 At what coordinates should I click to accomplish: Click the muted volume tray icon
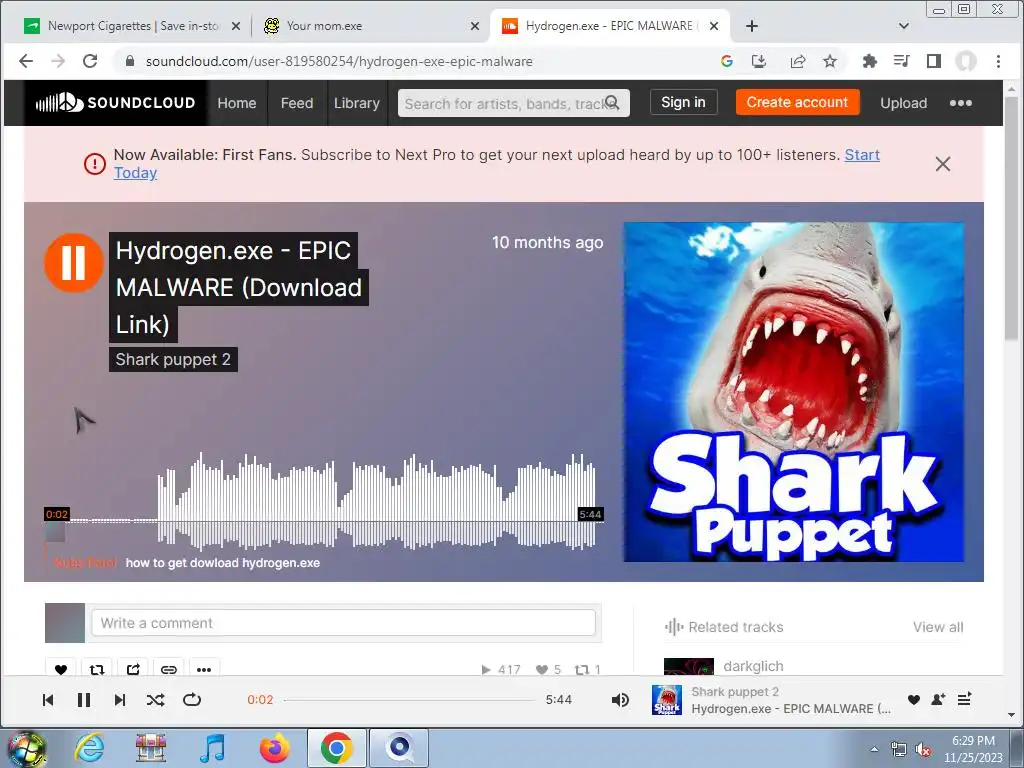tap(923, 750)
